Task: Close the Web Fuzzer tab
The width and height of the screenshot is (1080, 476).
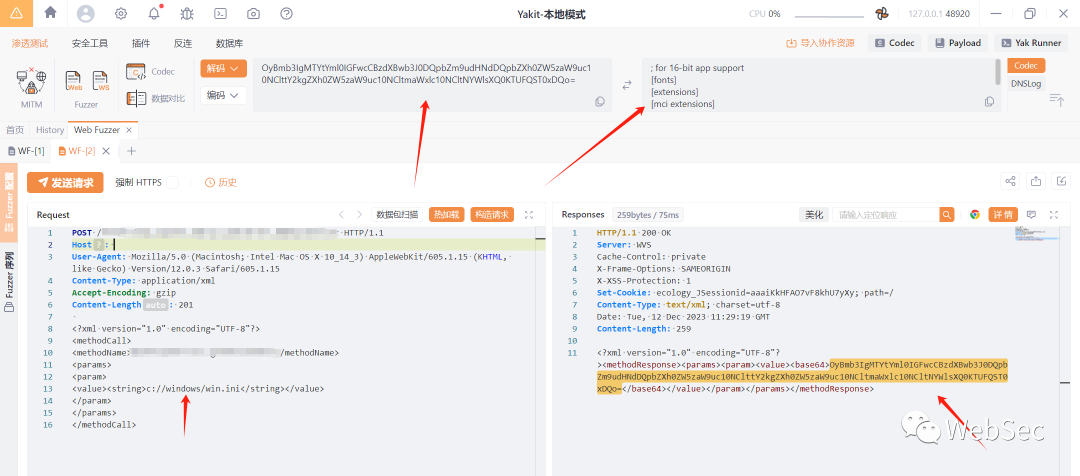Action: 129,130
